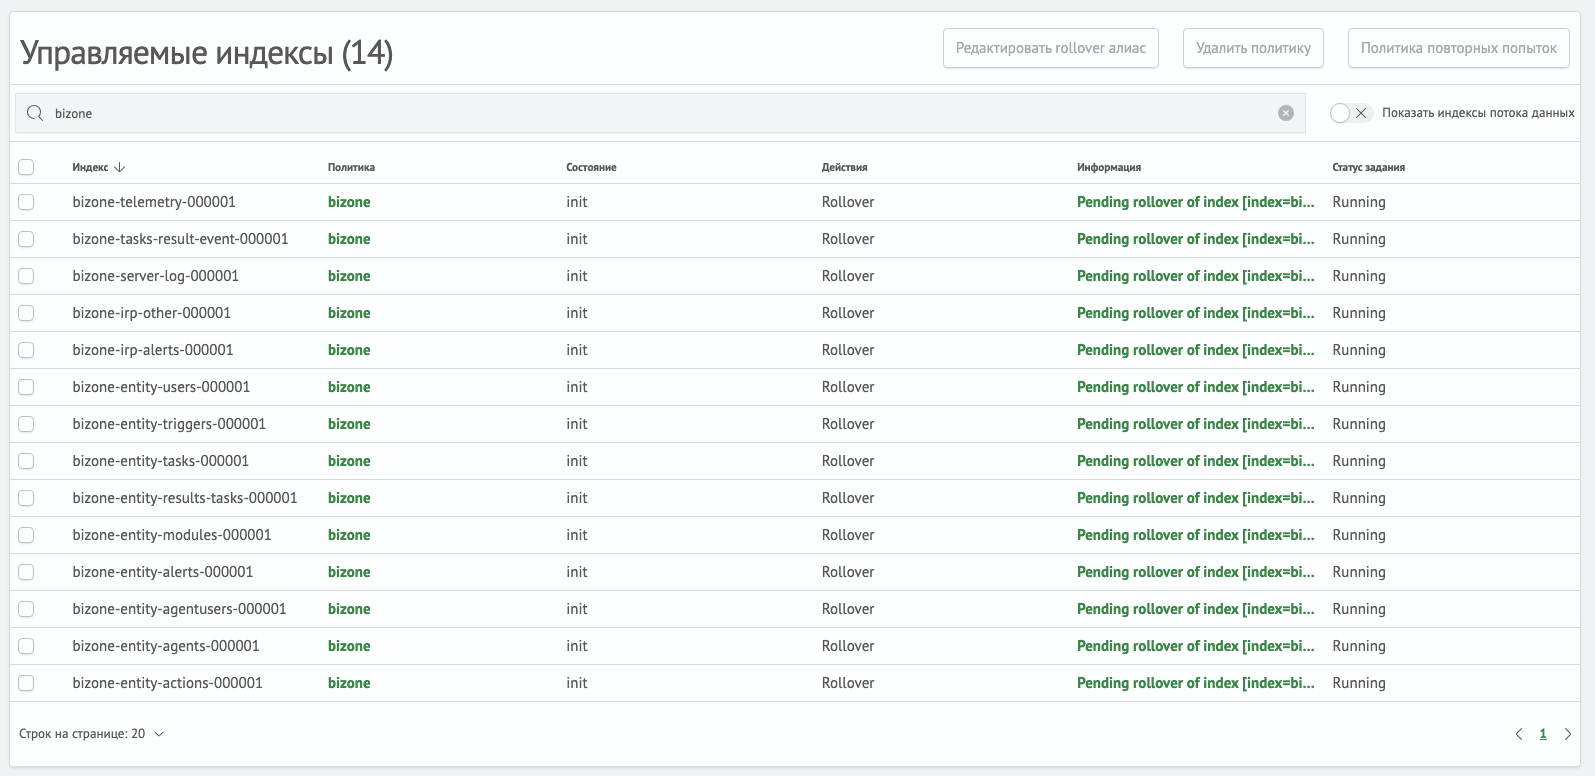Open Pending rollover info for bizone-irp-other-000001
1595x776 pixels.
[x=1196, y=313]
